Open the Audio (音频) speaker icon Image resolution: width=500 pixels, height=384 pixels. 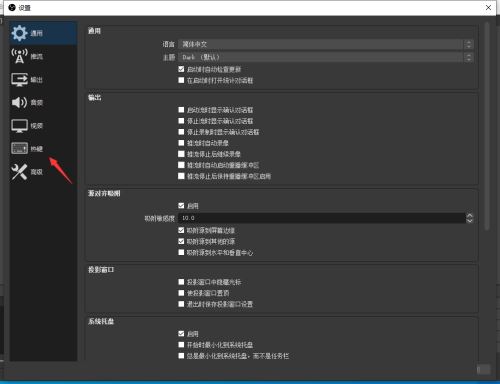[x=19, y=102]
